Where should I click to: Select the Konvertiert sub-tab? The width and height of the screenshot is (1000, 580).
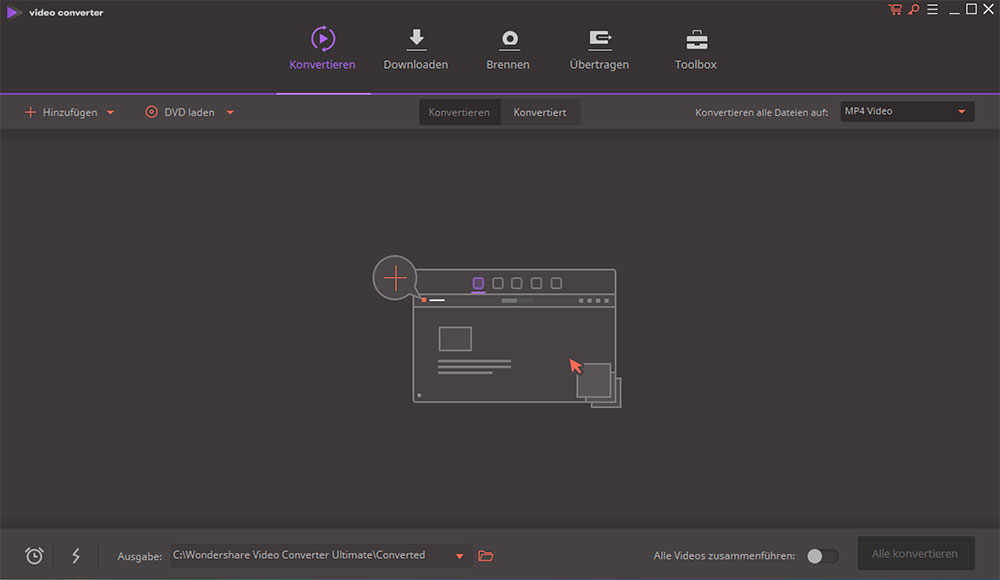pos(540,112)
